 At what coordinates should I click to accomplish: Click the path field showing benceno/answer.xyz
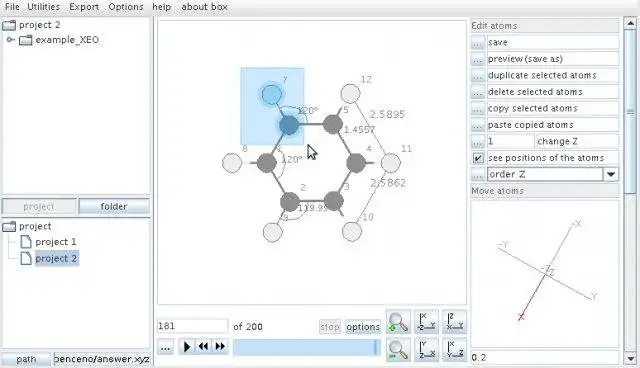click(x=102, y=359)
